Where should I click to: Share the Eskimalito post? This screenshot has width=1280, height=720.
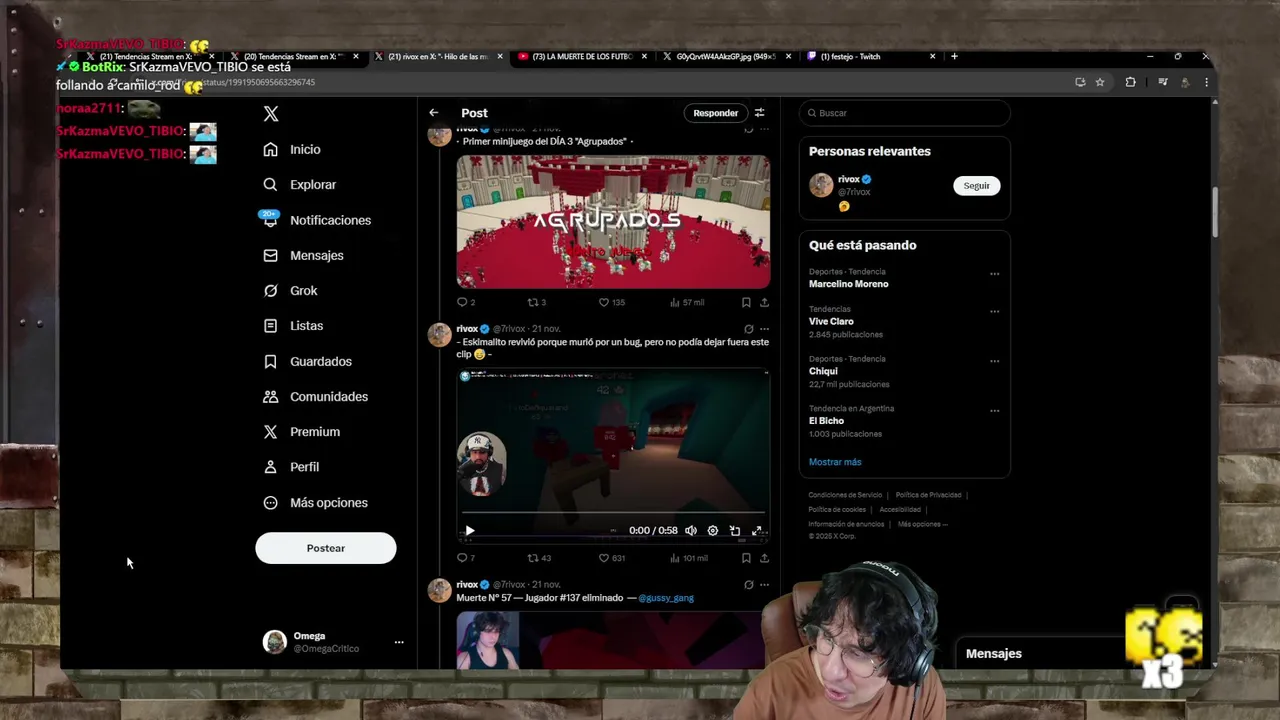(764, 558)
